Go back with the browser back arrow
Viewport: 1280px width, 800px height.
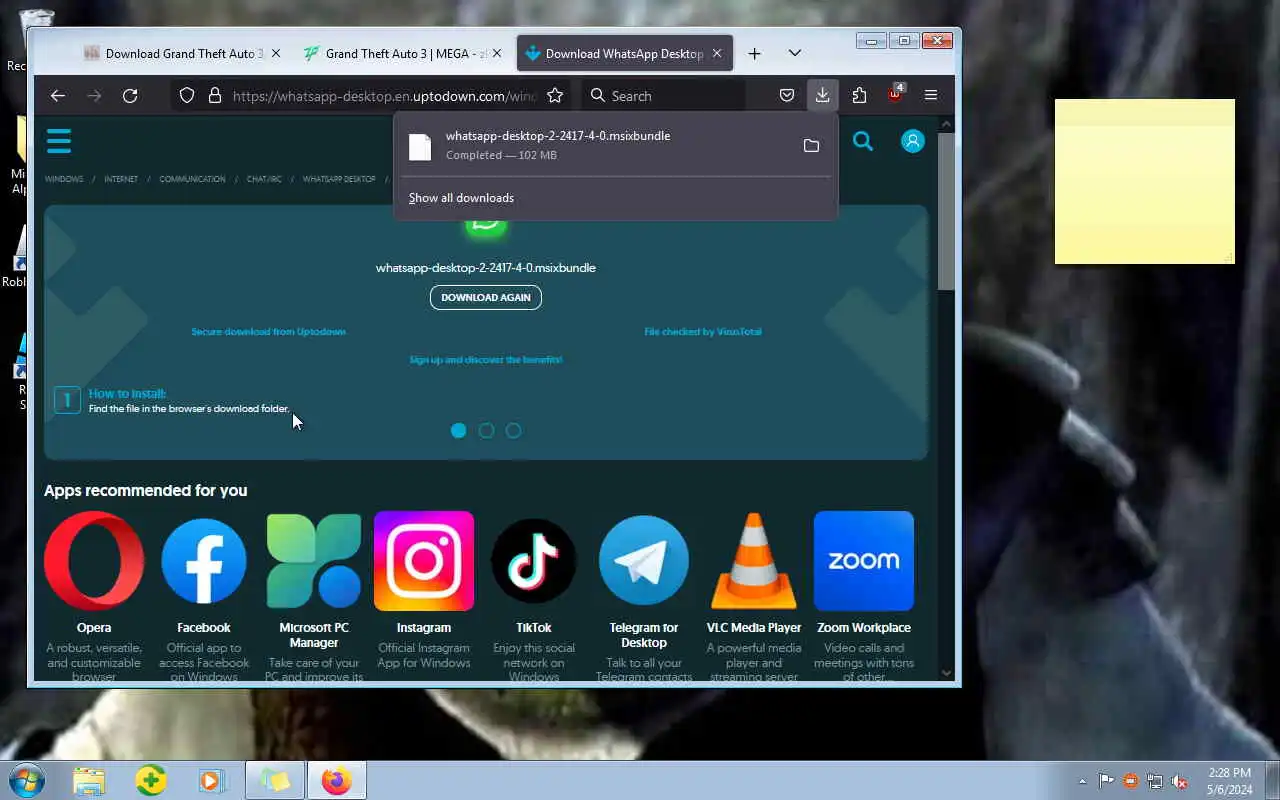(x=58, y=96)
